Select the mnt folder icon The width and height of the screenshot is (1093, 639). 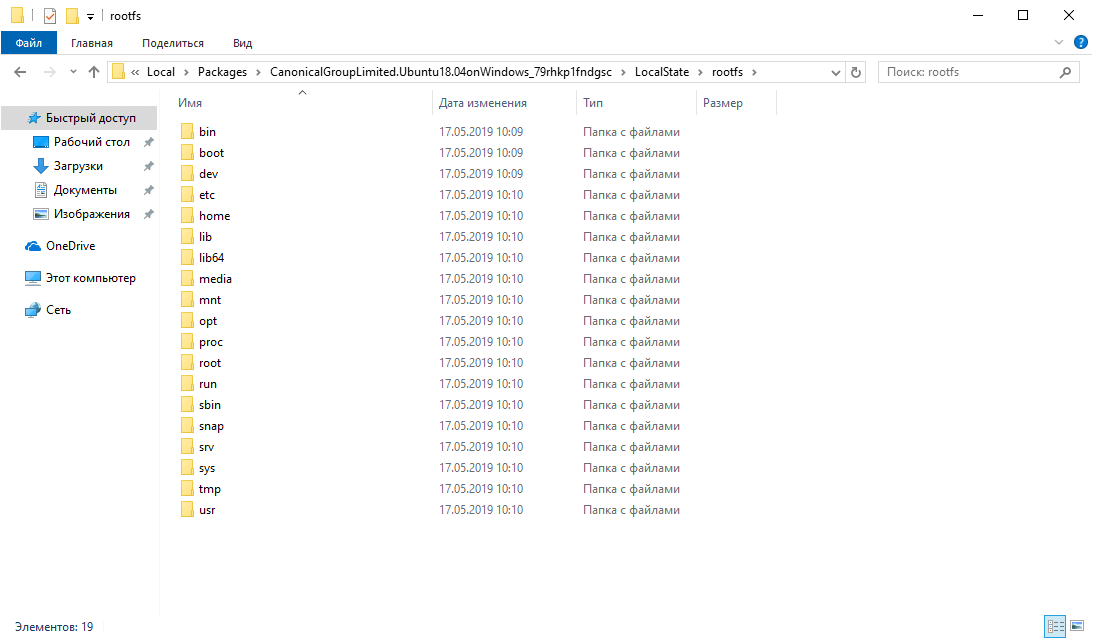pyautogui.click(x=187, y=300)
